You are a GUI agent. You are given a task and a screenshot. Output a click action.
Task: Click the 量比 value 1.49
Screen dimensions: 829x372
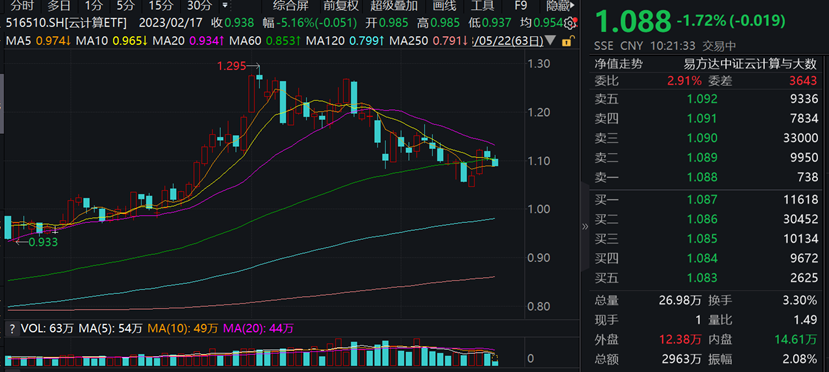805,320
